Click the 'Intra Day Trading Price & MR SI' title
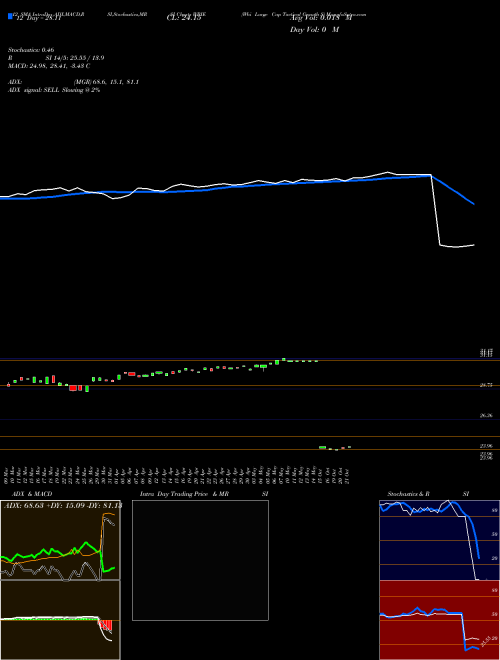This screenshot has width=500, height=660. (204, 494)
